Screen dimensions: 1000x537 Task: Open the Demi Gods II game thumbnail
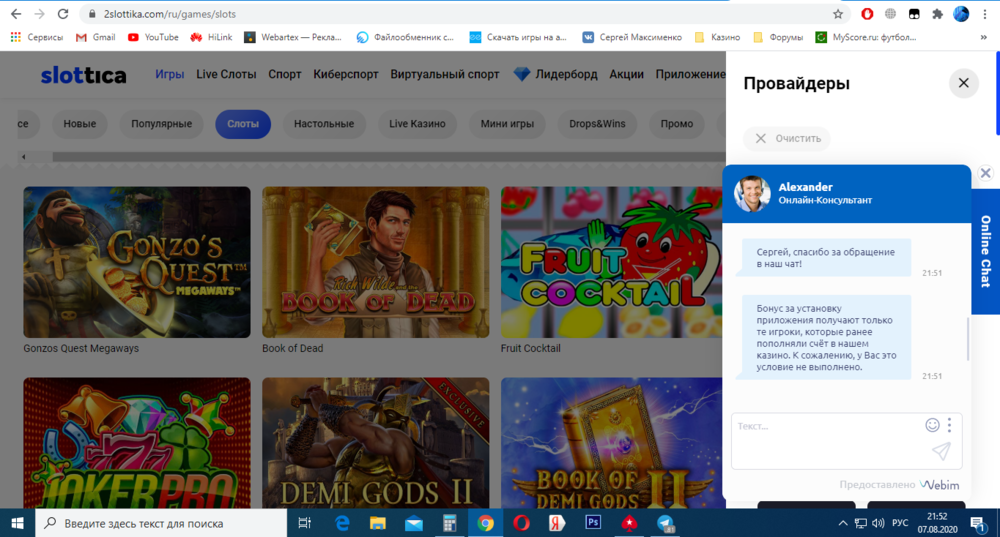click(376, 443)
